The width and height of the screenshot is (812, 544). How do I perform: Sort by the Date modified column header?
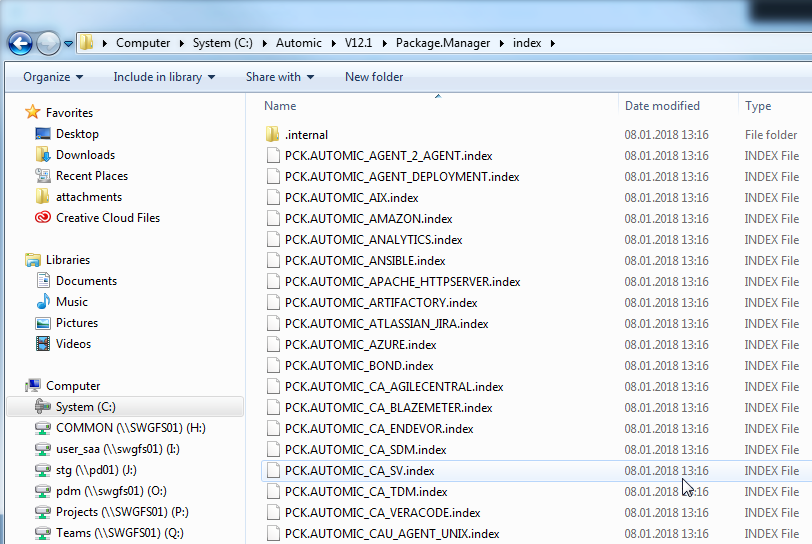(x=662, y=106)
